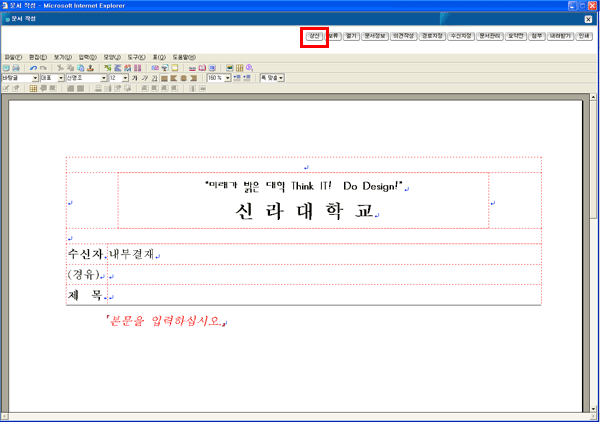The image size is (600, 422).
Task: Click the yellow note icon
Action: pyautogui.click(x=175, y=68)
